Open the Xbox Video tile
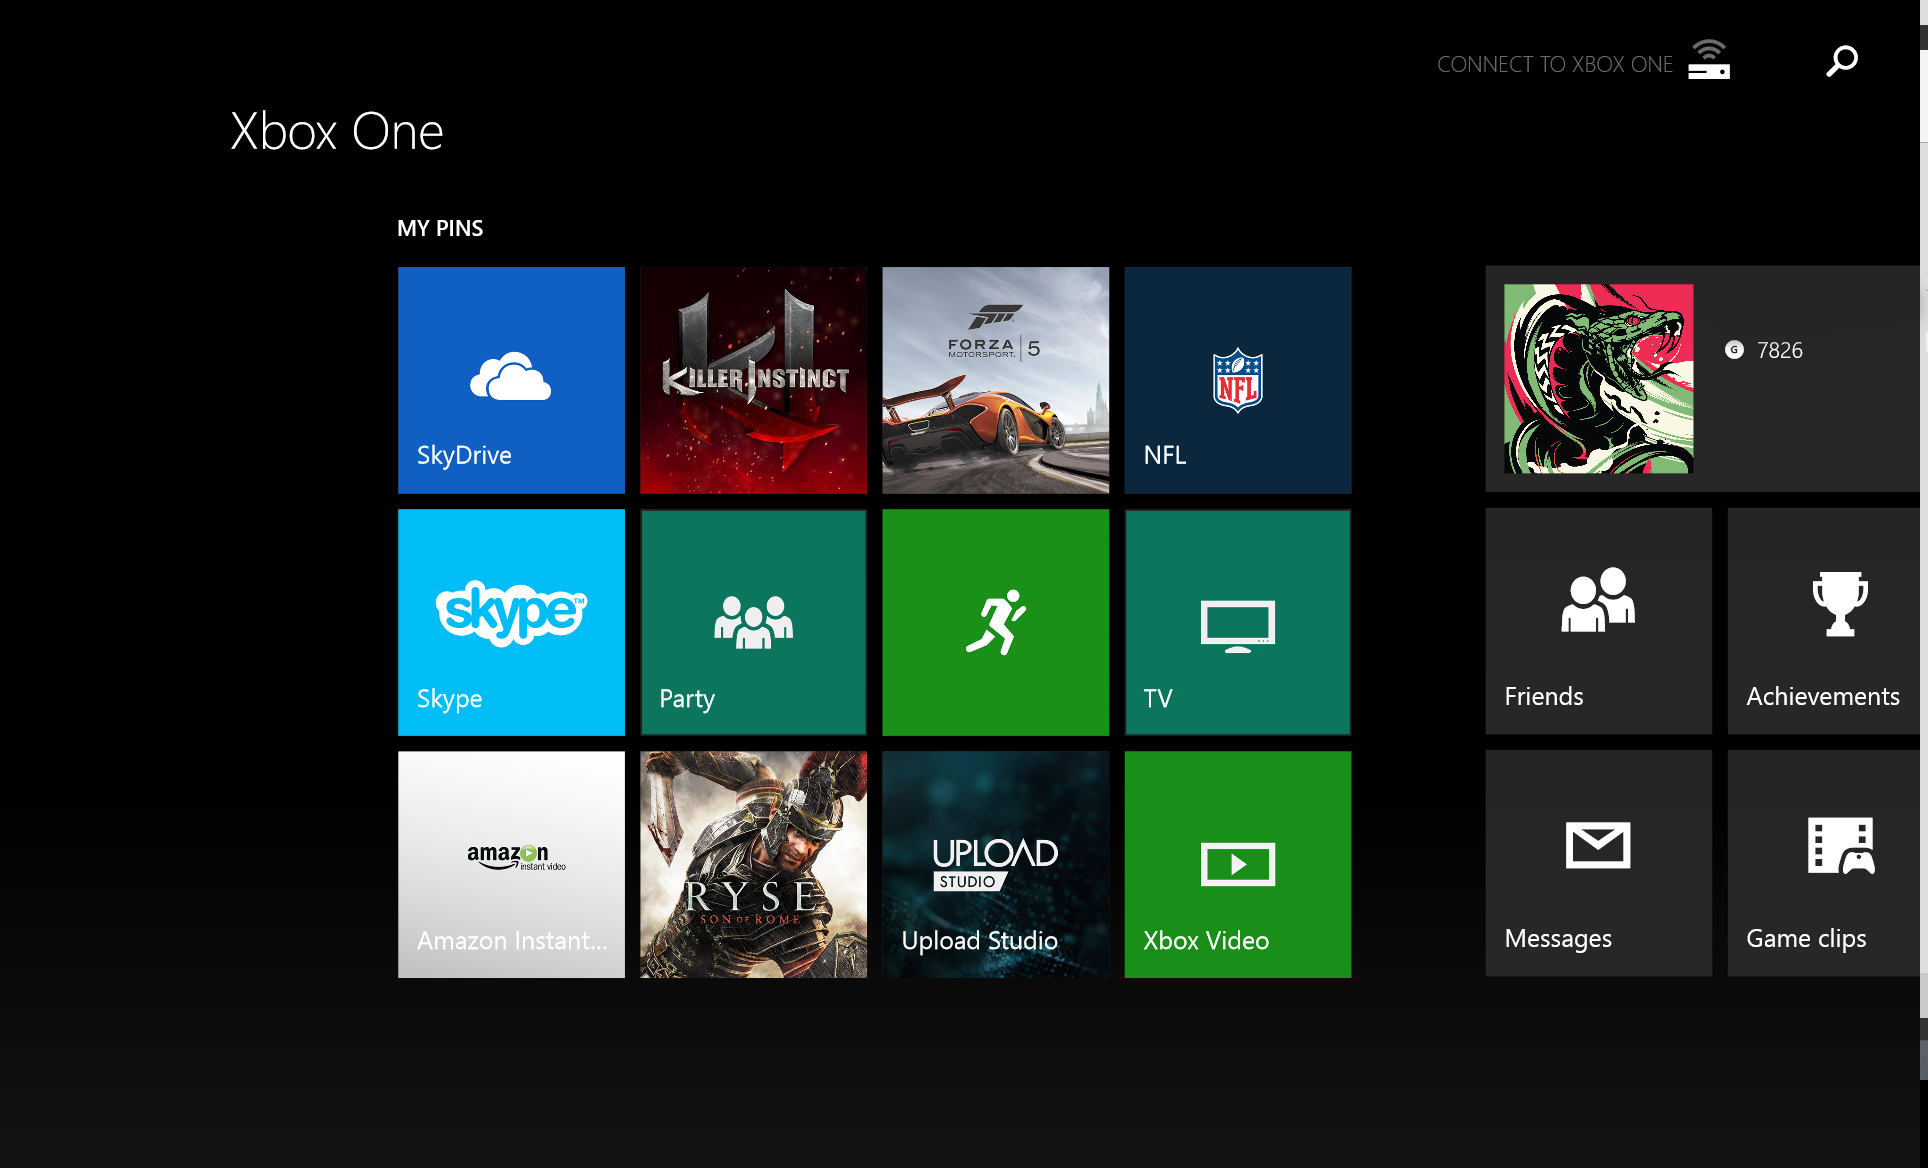 tap(1237, 864)
